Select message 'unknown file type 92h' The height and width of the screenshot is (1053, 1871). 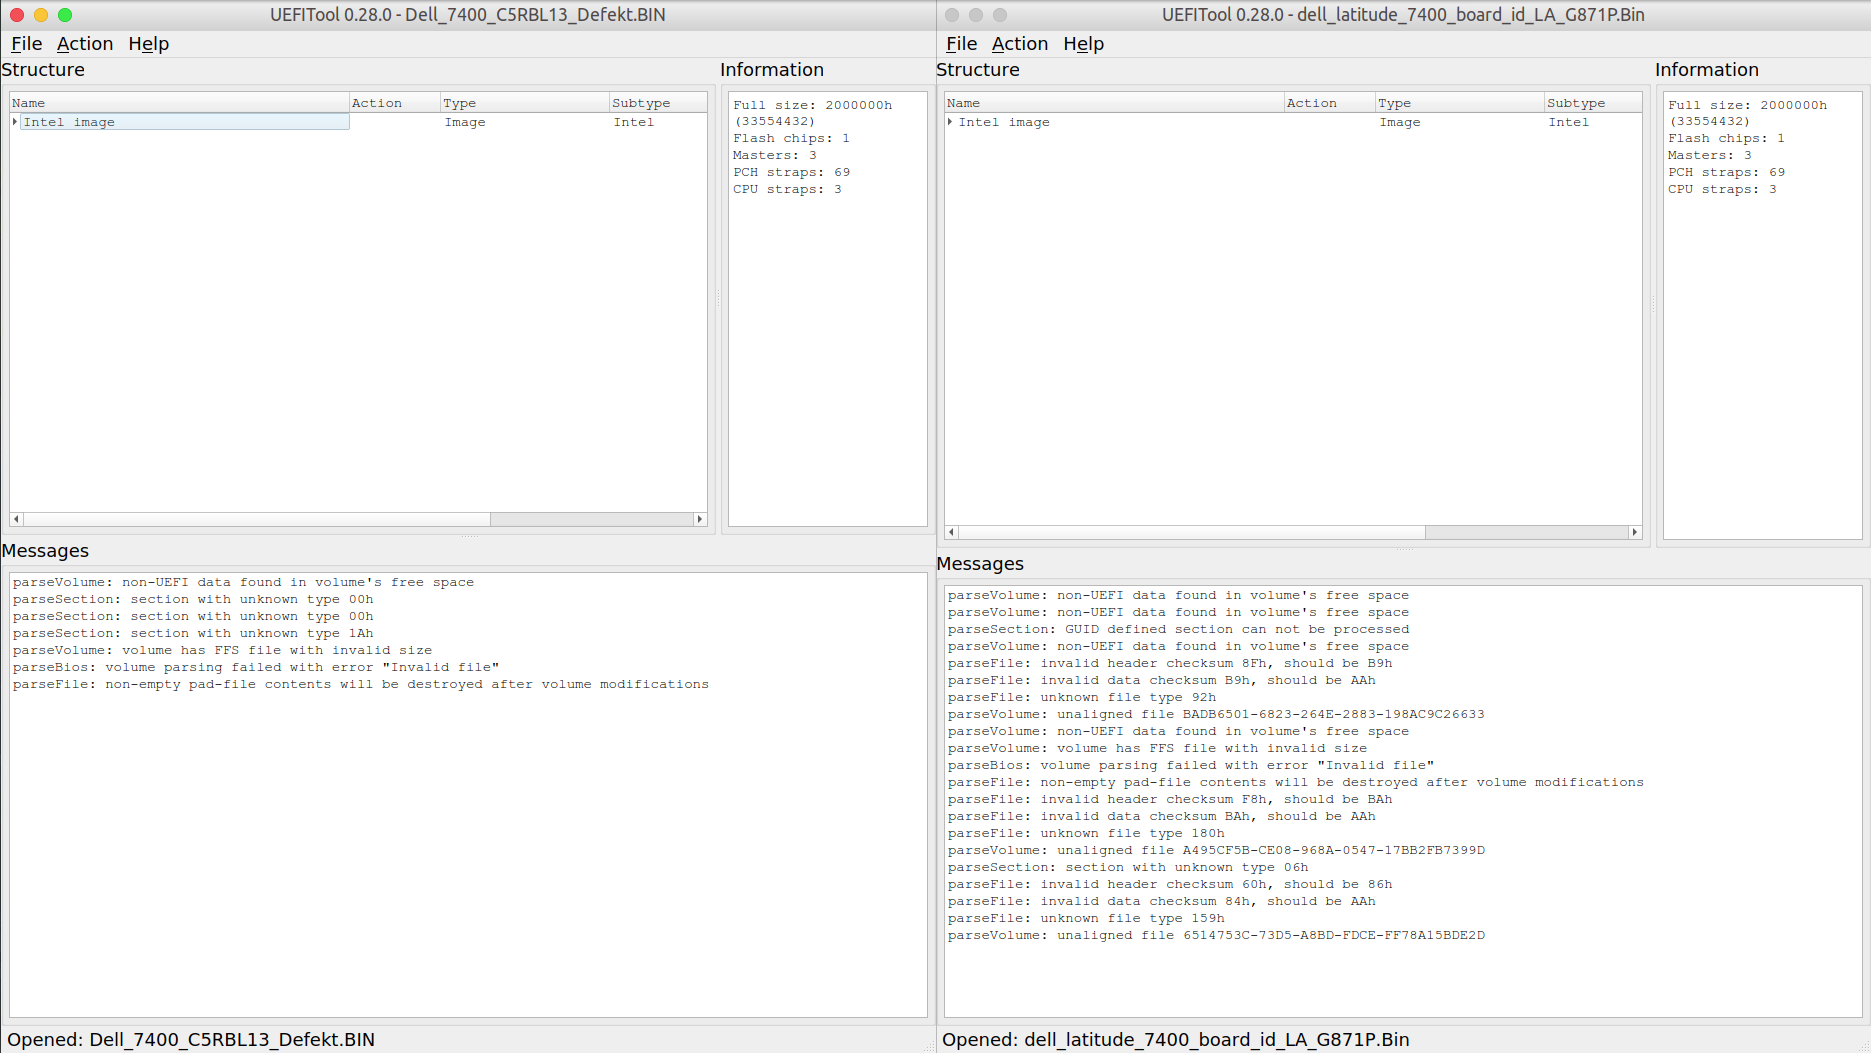point(1082,697)
